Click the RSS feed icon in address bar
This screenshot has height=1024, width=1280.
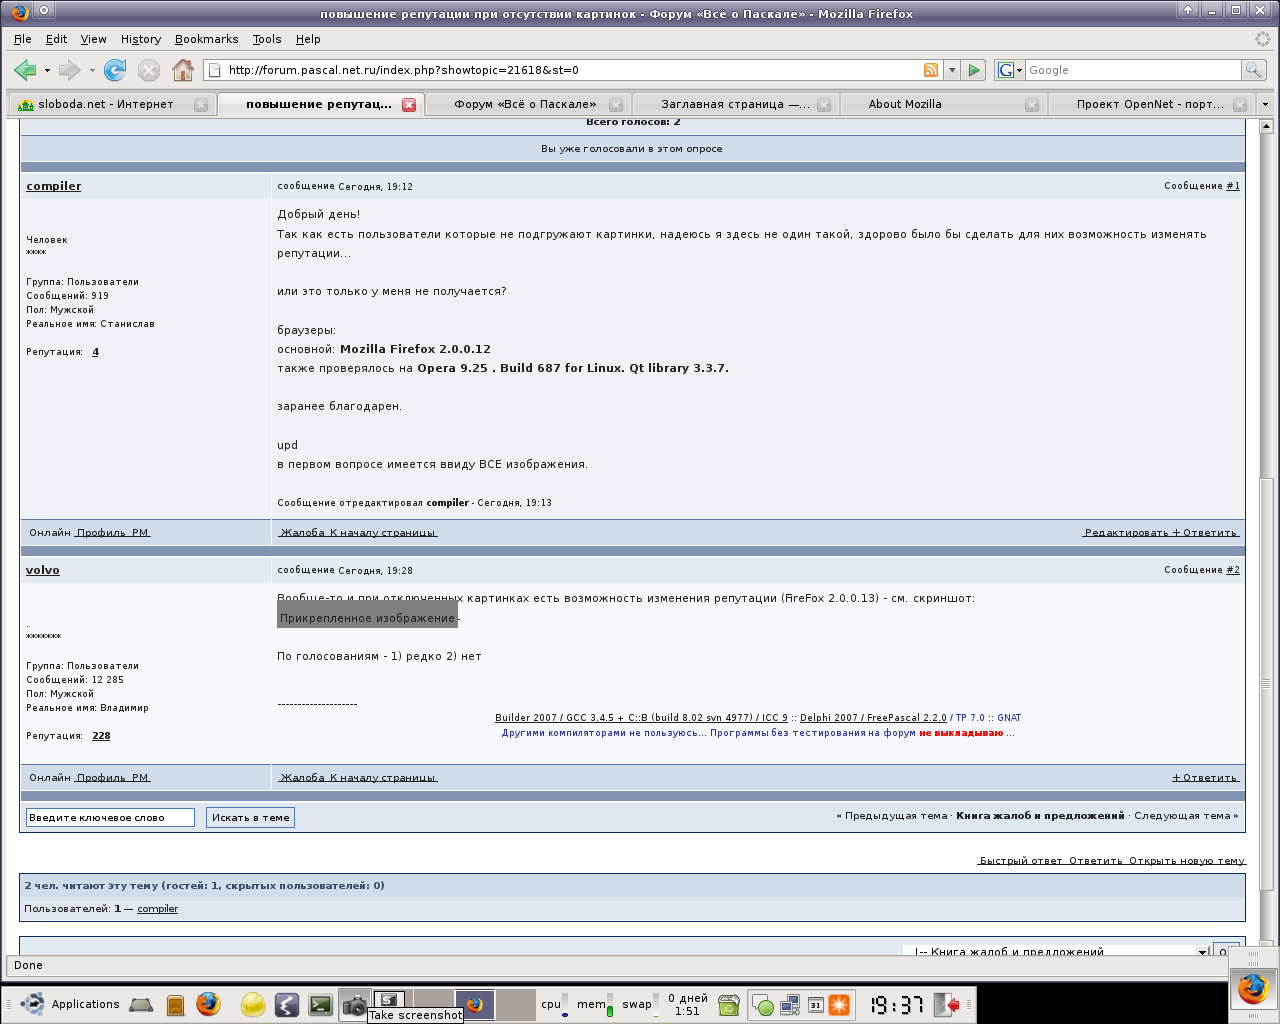coord(931,70)
